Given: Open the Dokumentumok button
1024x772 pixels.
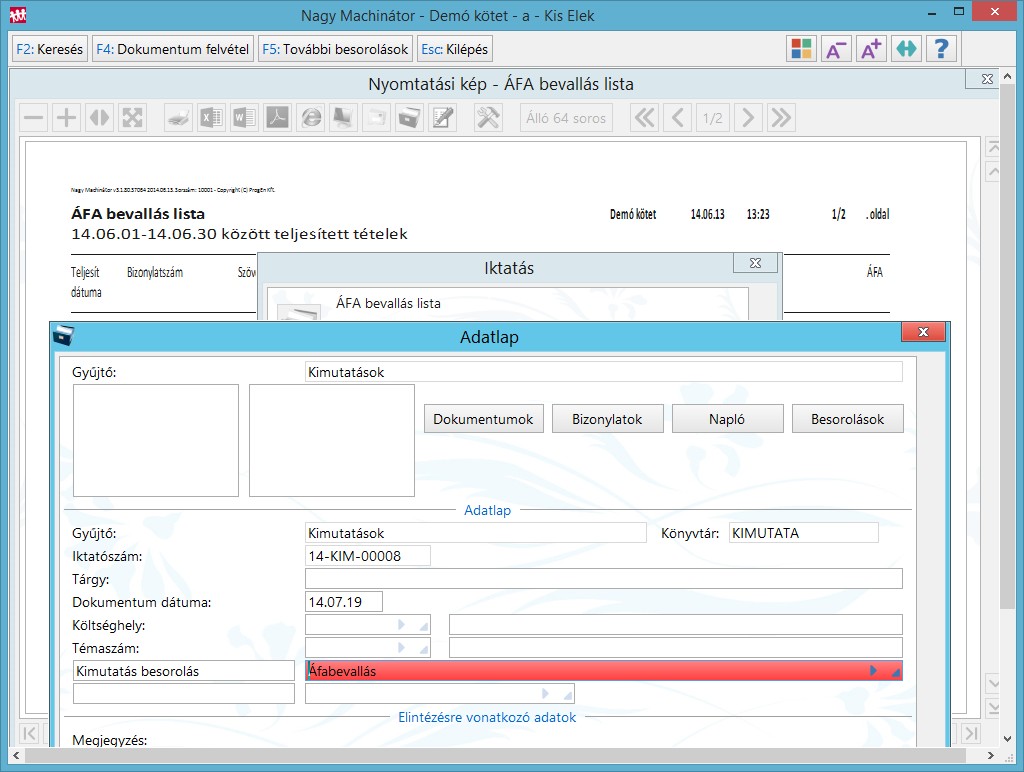Looking at the screenshot, I should pos(484,419).
